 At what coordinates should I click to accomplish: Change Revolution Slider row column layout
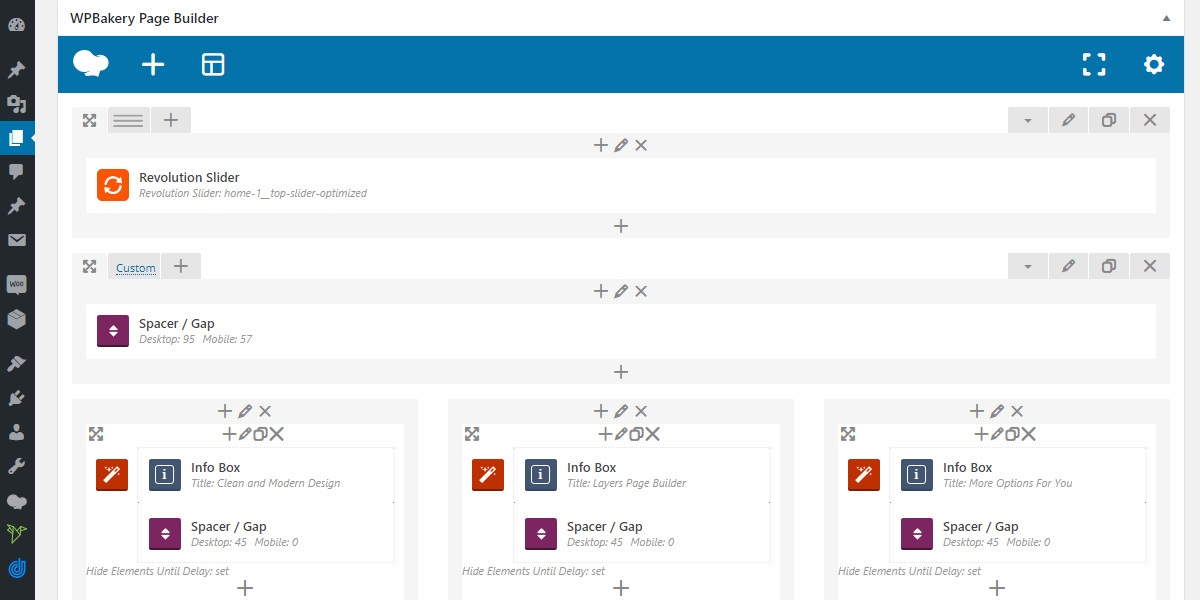coord(128,120)
